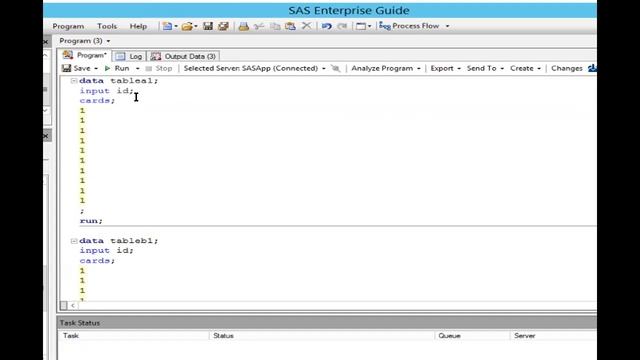Click the Stop button
Screen dimensions: 640x360
click(159, 68)
